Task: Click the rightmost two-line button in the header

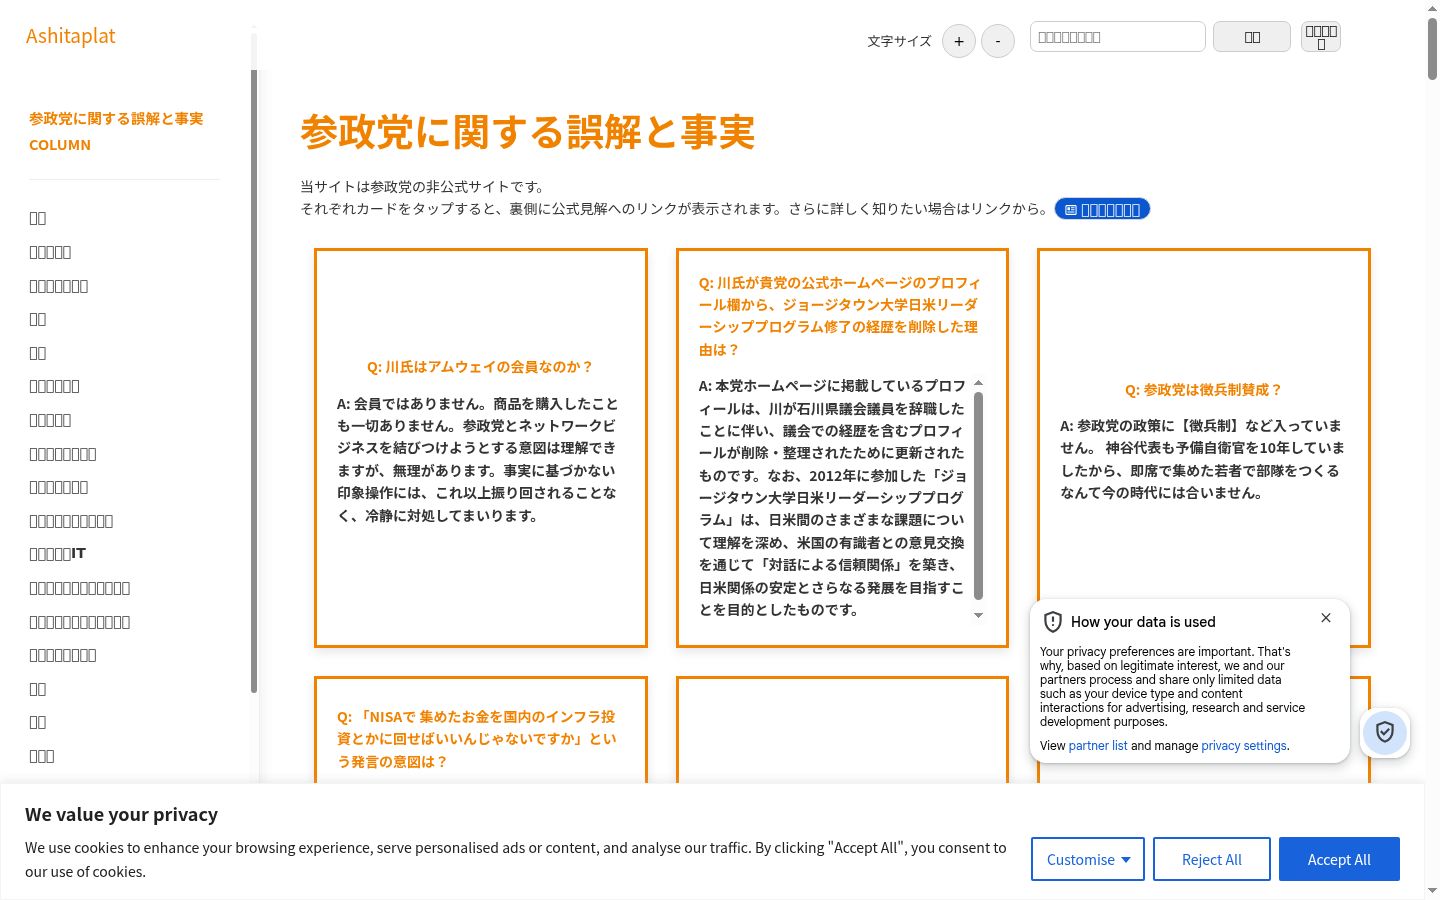Action: pos(1321,37)
